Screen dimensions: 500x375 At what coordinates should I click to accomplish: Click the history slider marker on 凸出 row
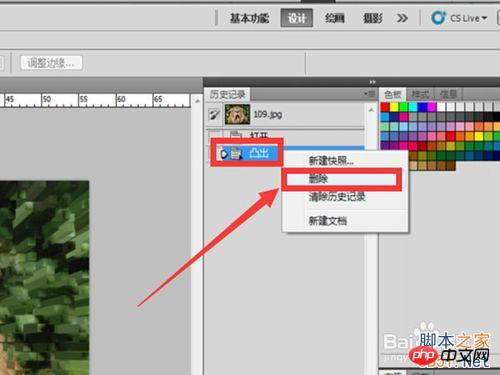point(224,154)
